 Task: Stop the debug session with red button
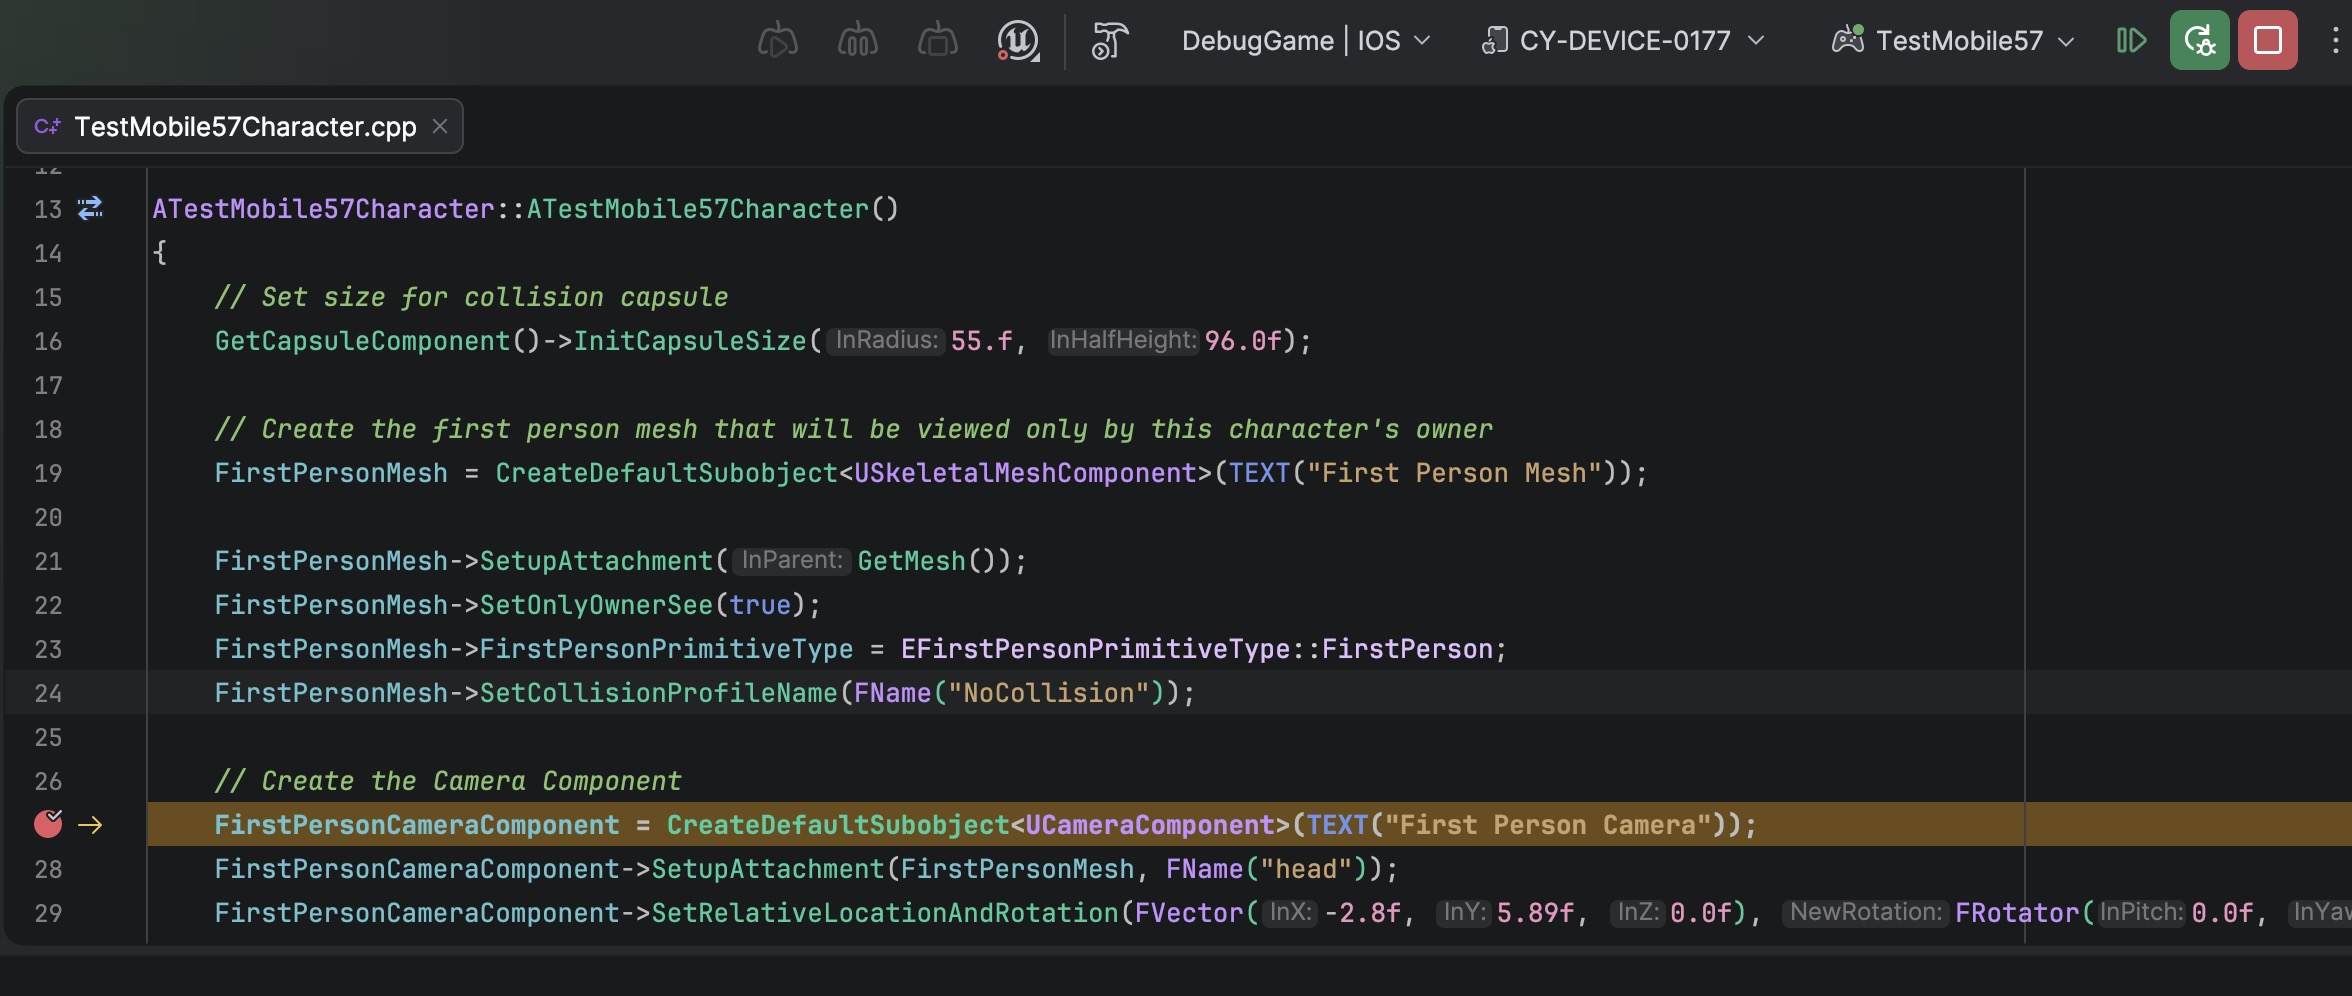point(2267,41)
